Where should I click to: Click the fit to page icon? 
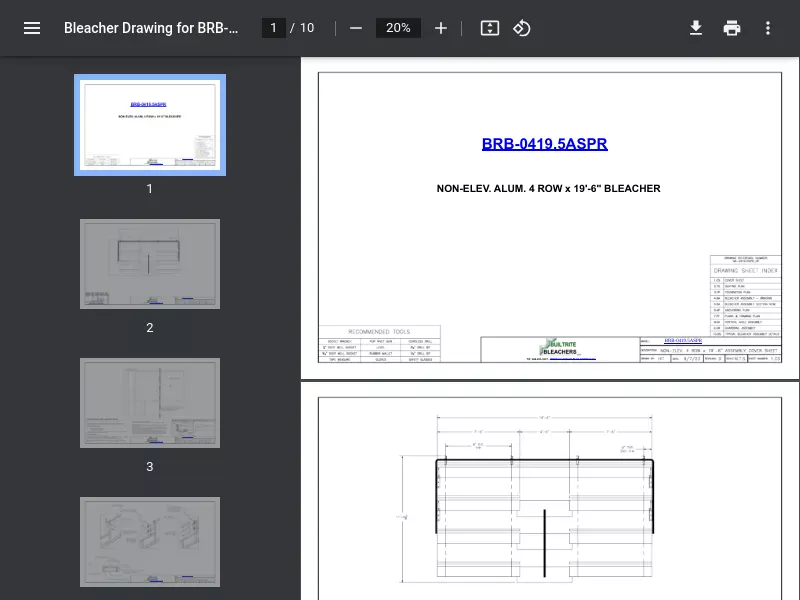pos(489,28)
